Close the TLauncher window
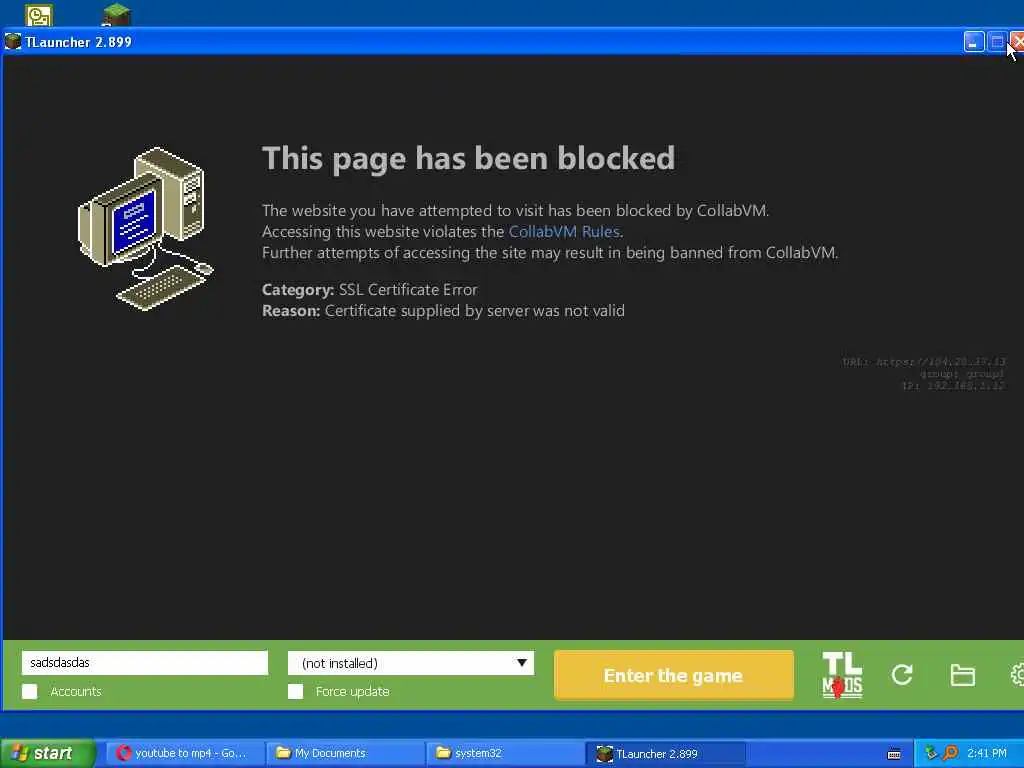Viewport: 1024px width, 768px height. pos(1017,42)
